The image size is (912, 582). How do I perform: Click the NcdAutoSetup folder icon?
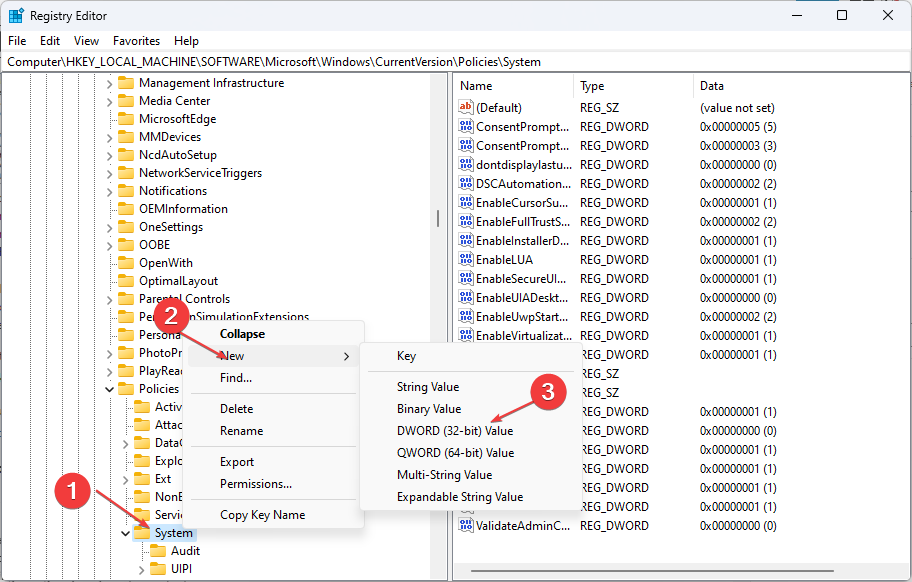[x=126, y=155]
